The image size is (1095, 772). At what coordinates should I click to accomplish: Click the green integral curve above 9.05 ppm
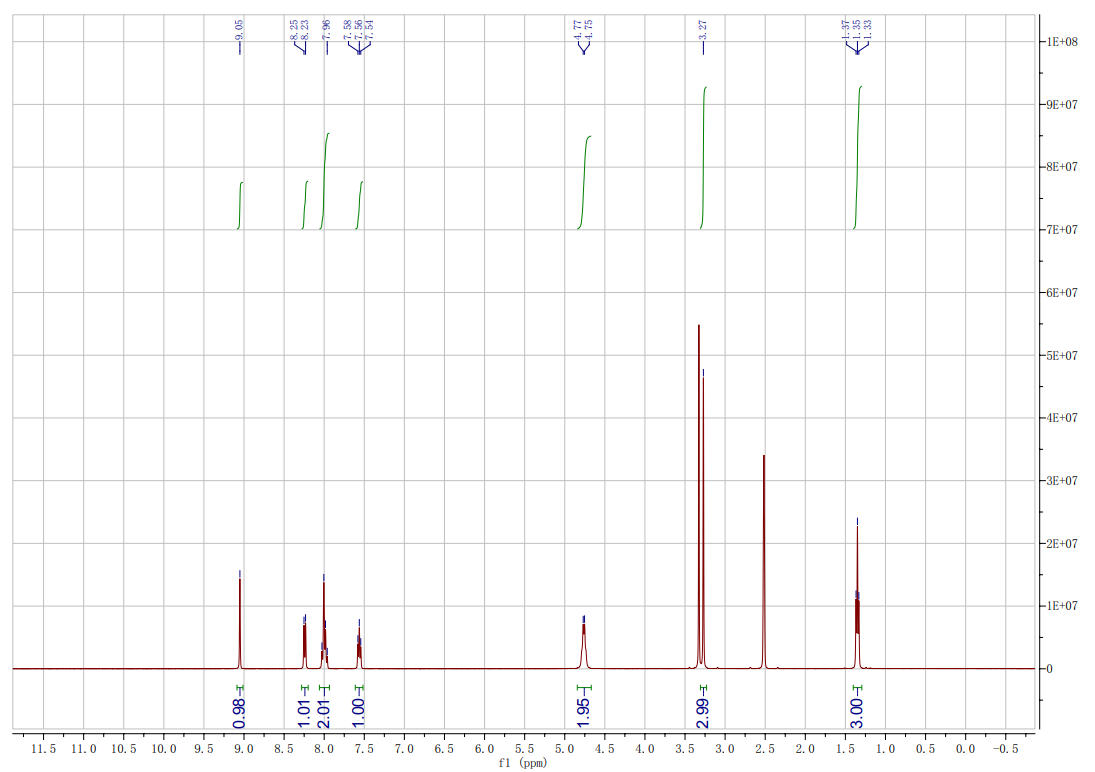240,205
